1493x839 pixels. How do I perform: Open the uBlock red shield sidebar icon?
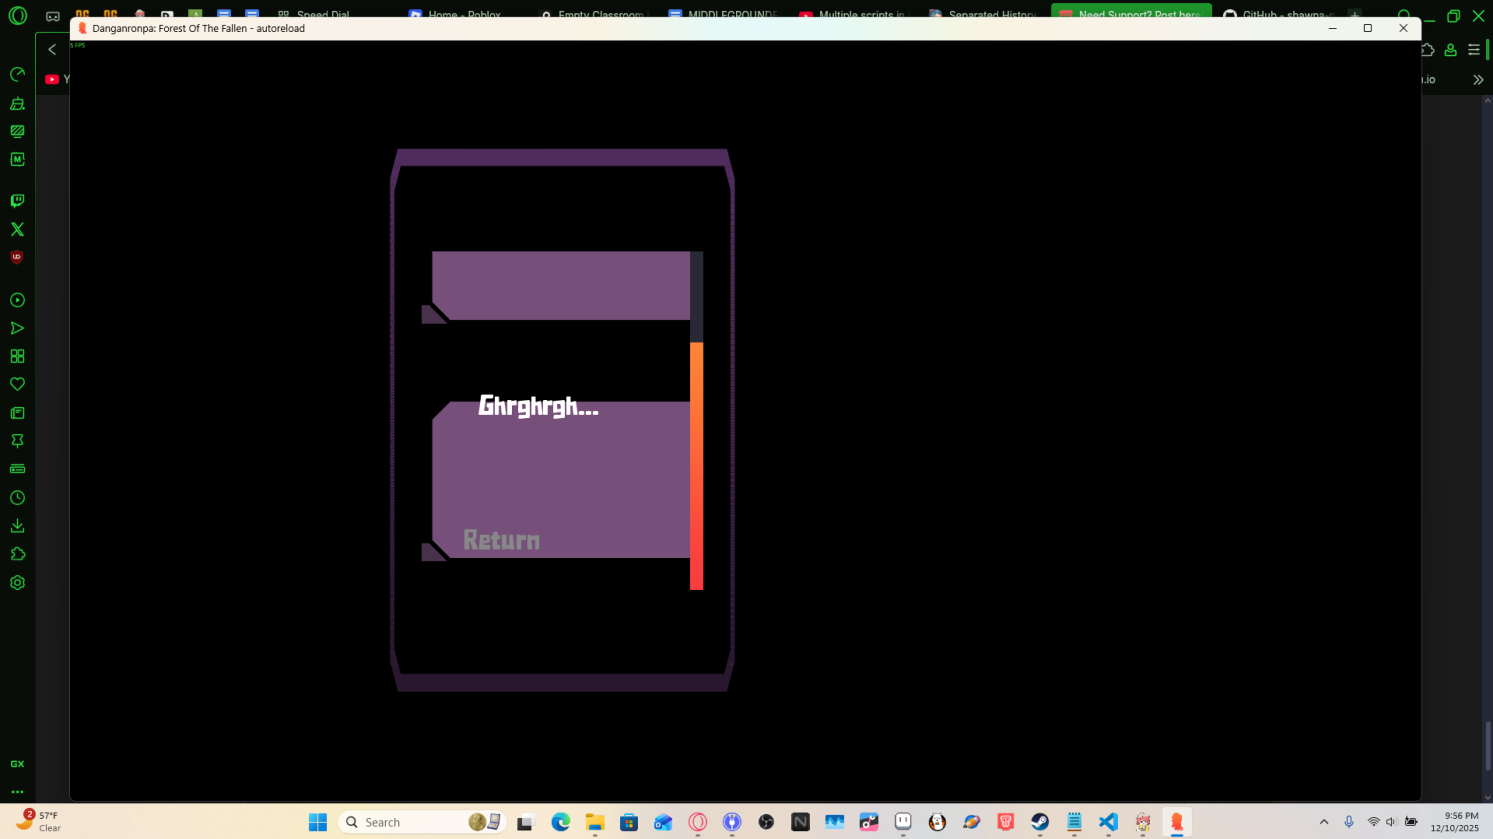click(17, 257)
